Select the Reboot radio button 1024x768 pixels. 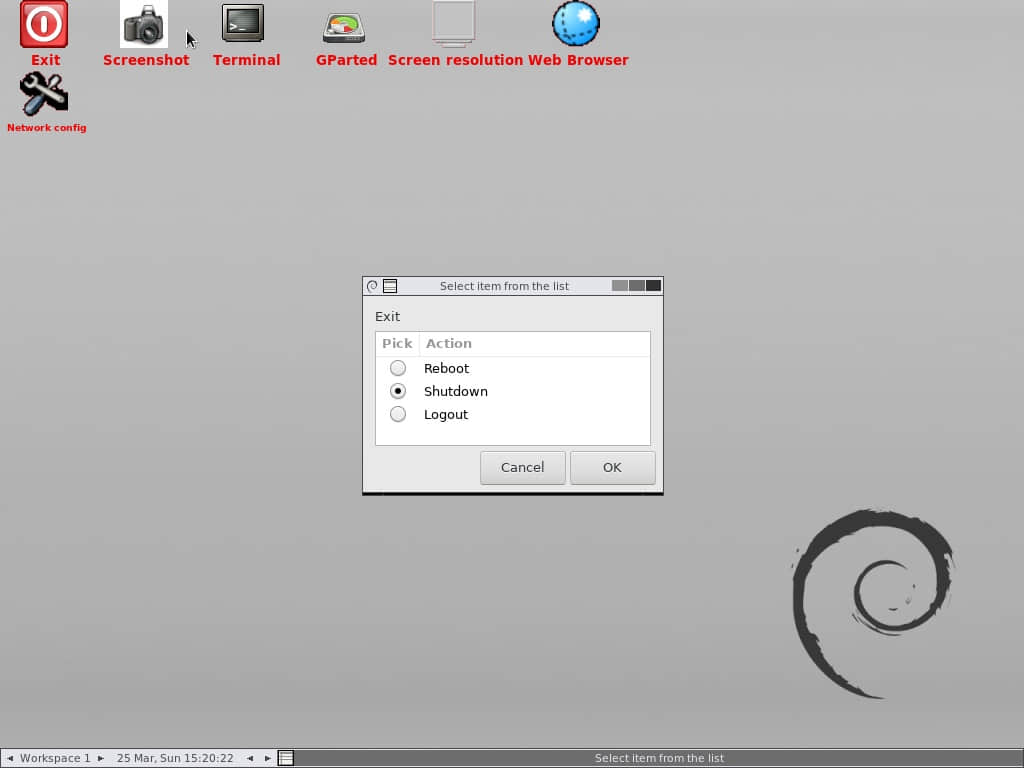point(398,368)
